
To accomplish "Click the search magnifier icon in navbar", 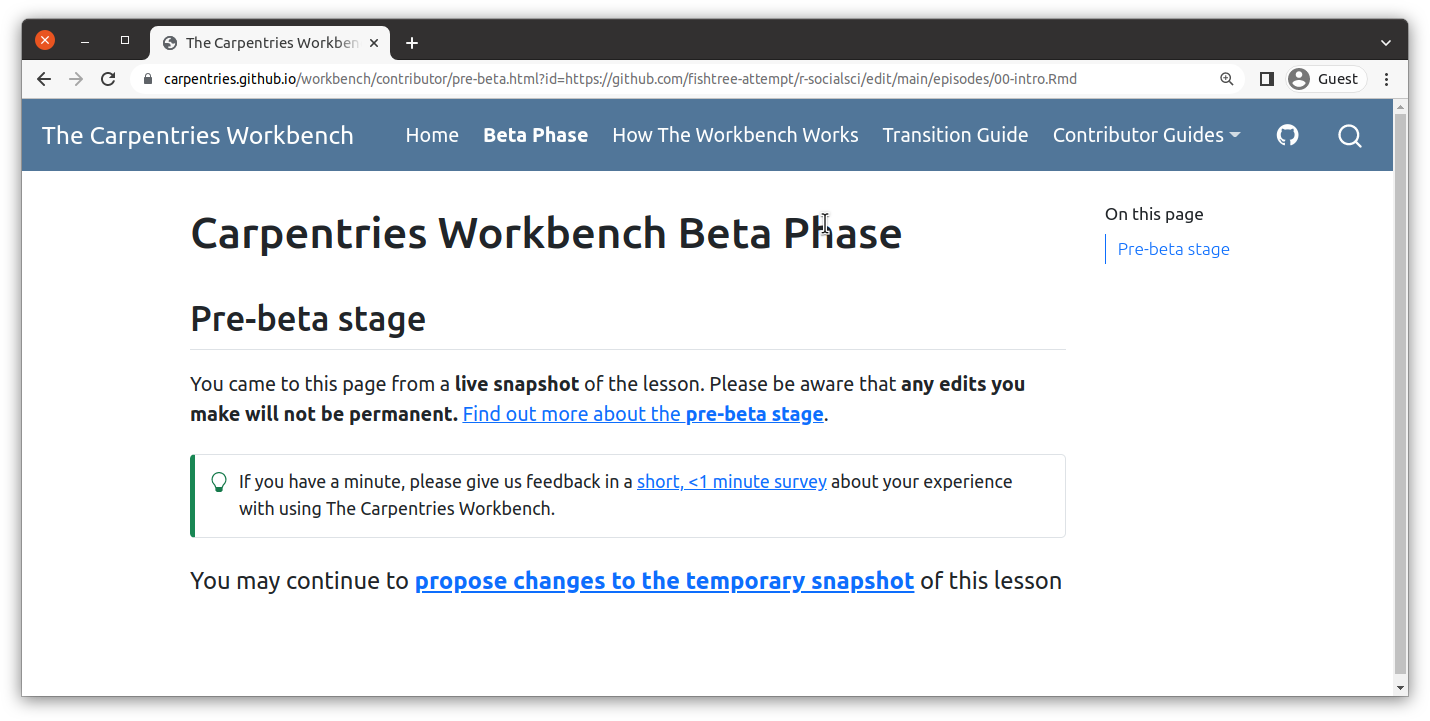I will [1349, 136].
